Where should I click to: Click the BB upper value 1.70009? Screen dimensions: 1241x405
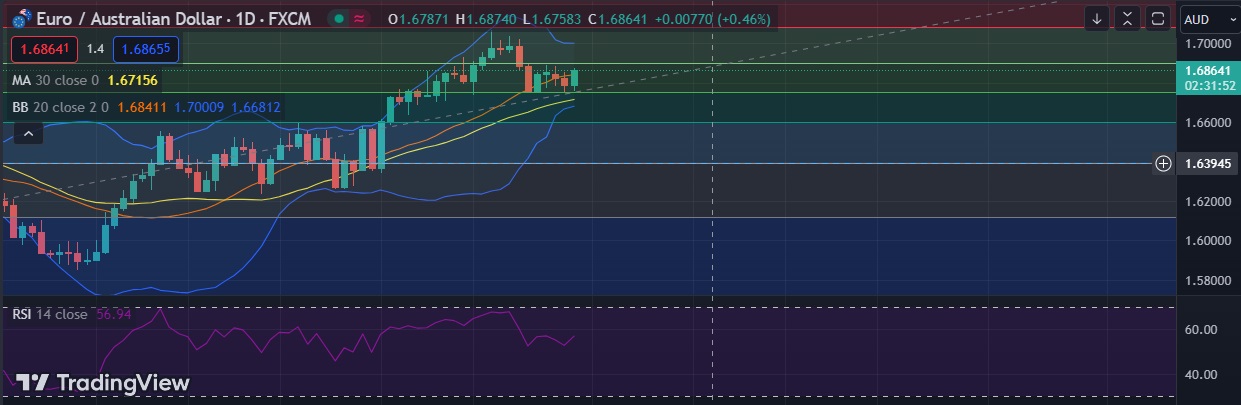tap(199, 106)
